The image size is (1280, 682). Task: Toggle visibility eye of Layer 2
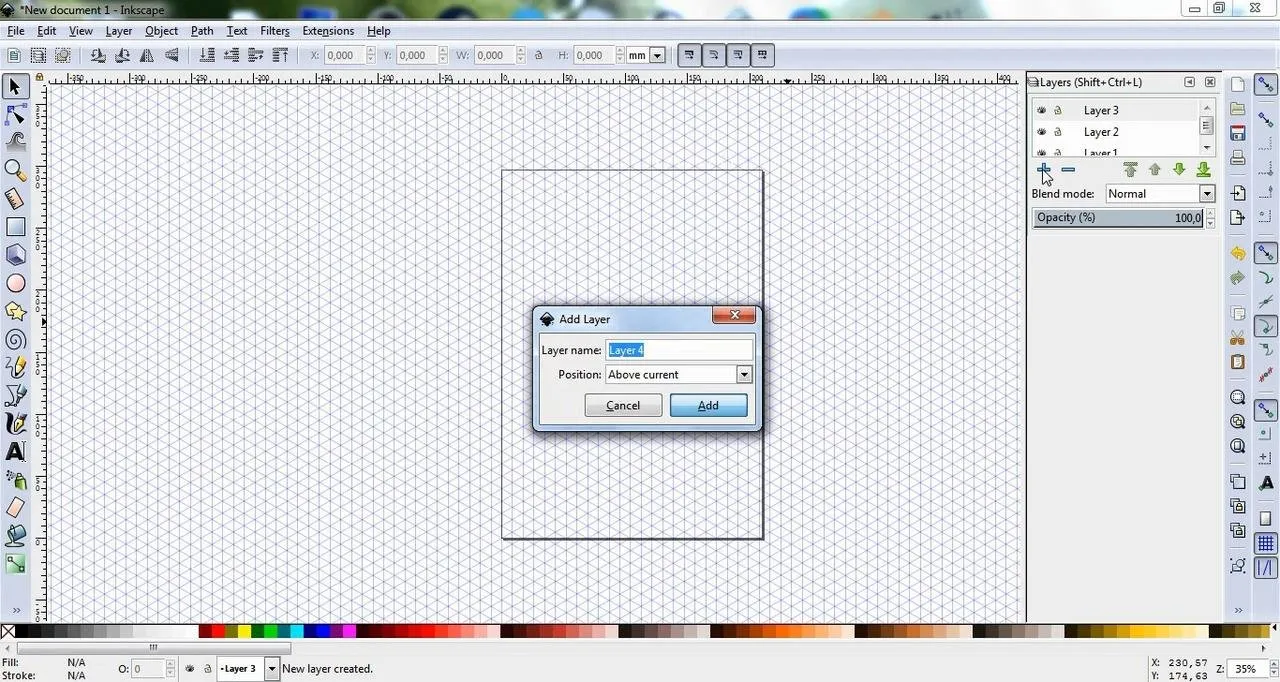[1042, 131]
